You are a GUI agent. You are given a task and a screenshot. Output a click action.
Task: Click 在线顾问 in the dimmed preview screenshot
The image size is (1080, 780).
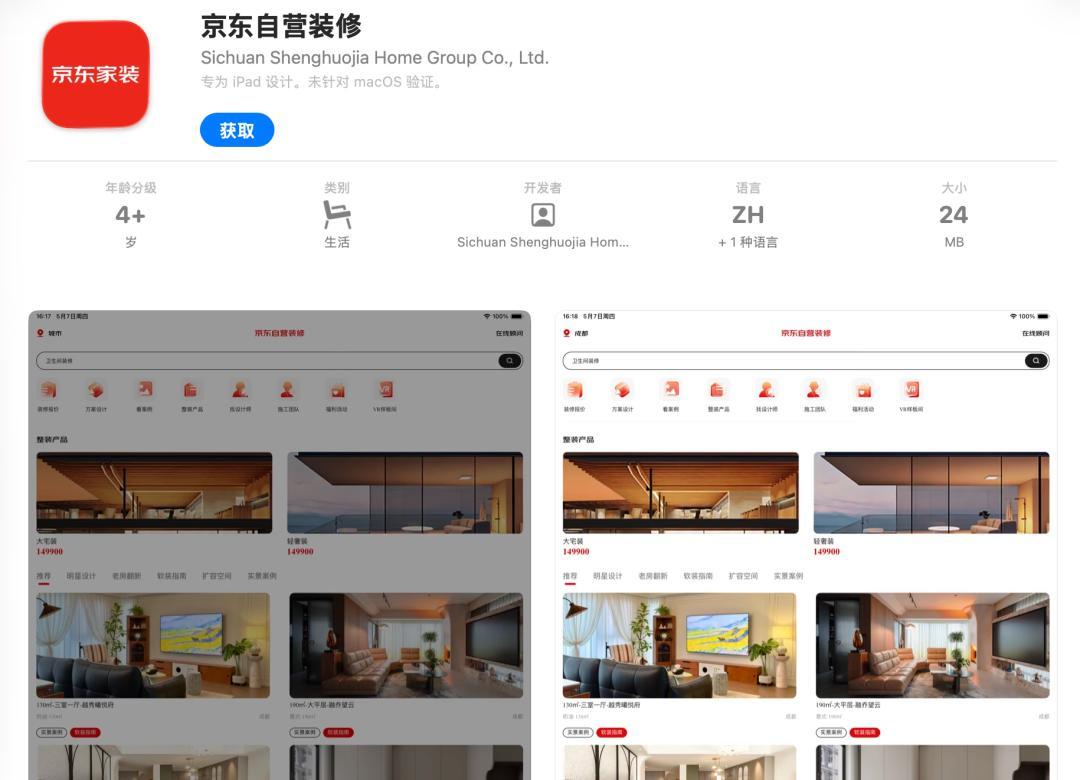[509, 333]
